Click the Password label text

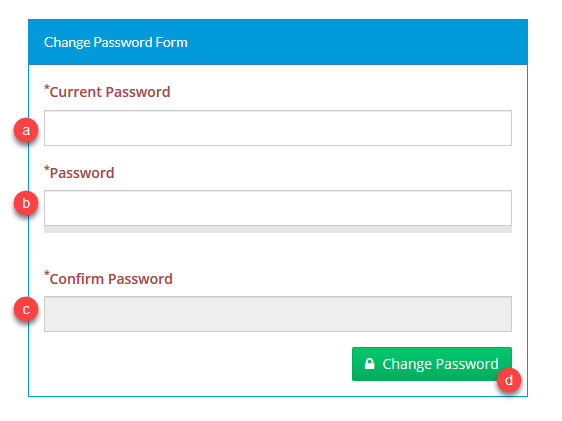82,173
